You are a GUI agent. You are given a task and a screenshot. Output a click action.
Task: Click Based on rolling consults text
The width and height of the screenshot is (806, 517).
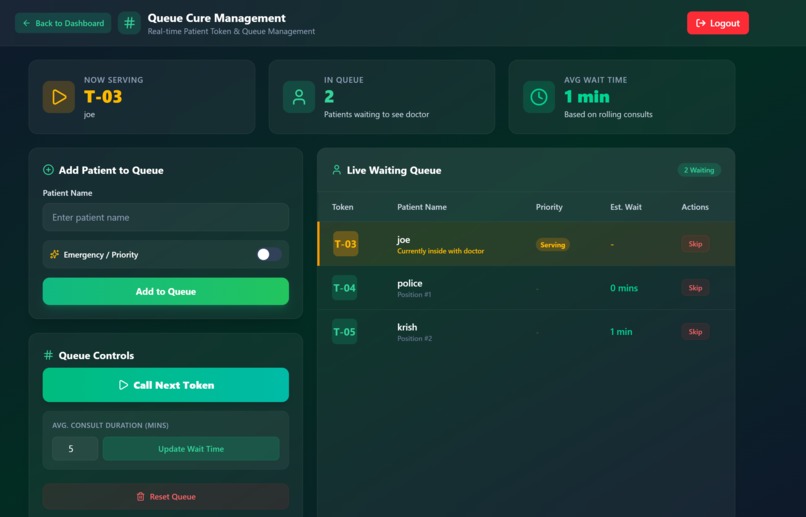[608, 114]
